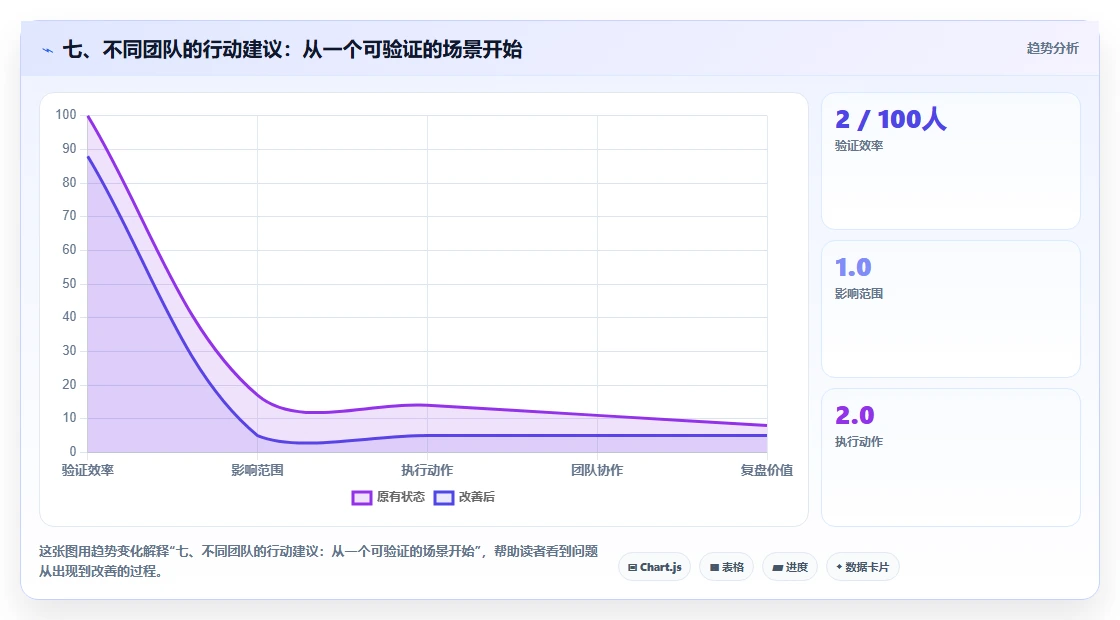This screenshot has width=1120, height=620.
Task: Click the 验证效率 x-axis label
Action: click(88, 470)
